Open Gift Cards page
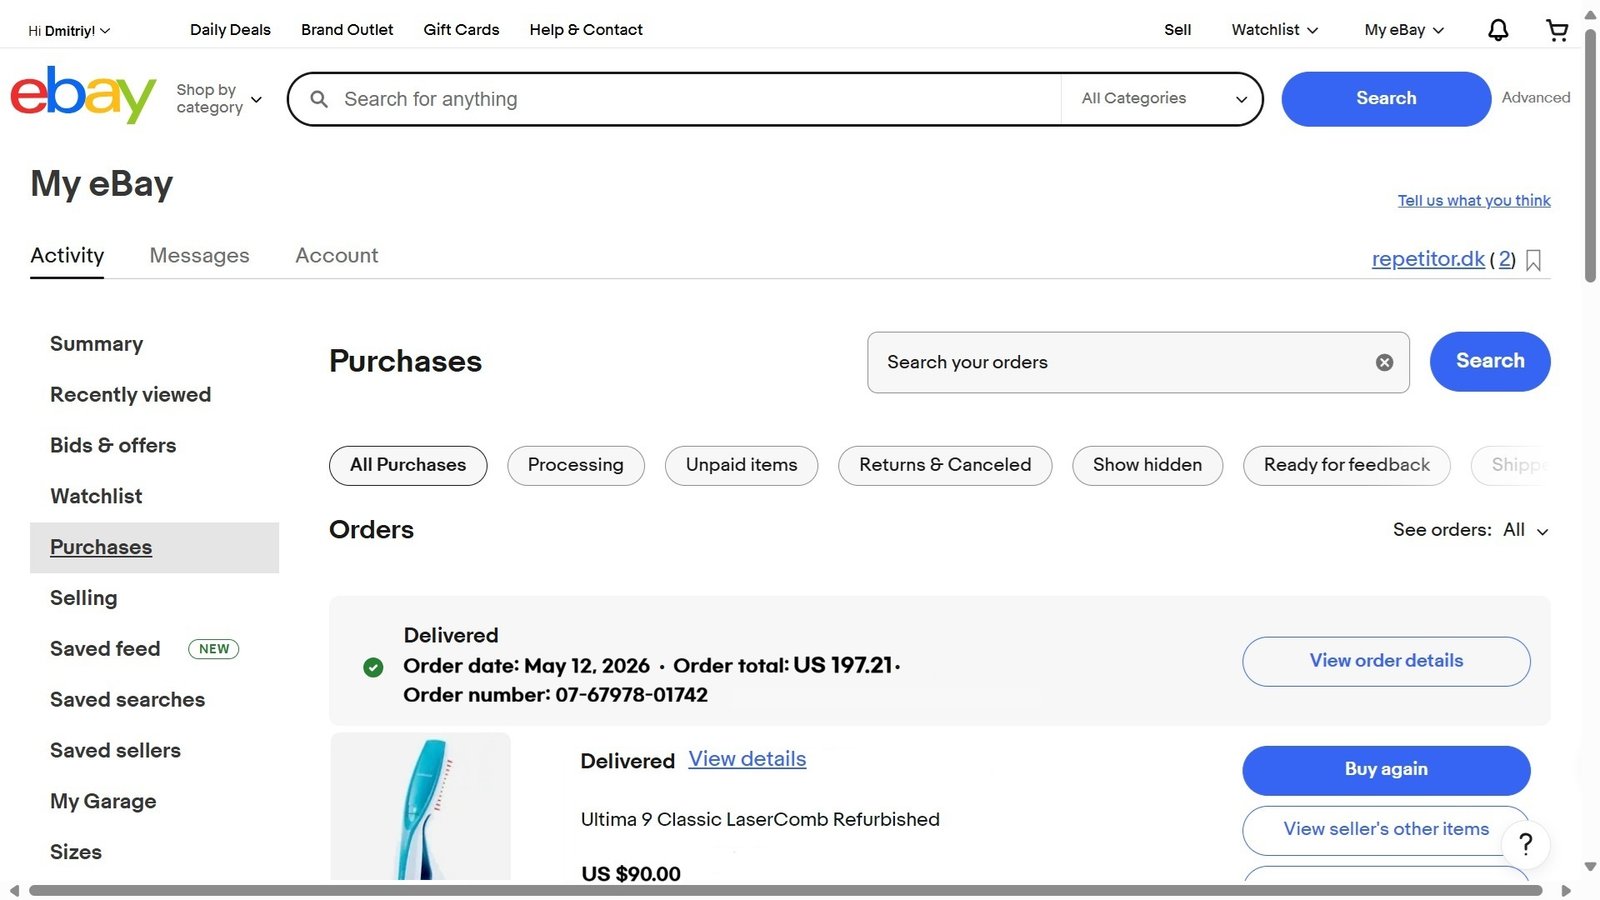The image size is (1600, 900). tap(461, 30)
